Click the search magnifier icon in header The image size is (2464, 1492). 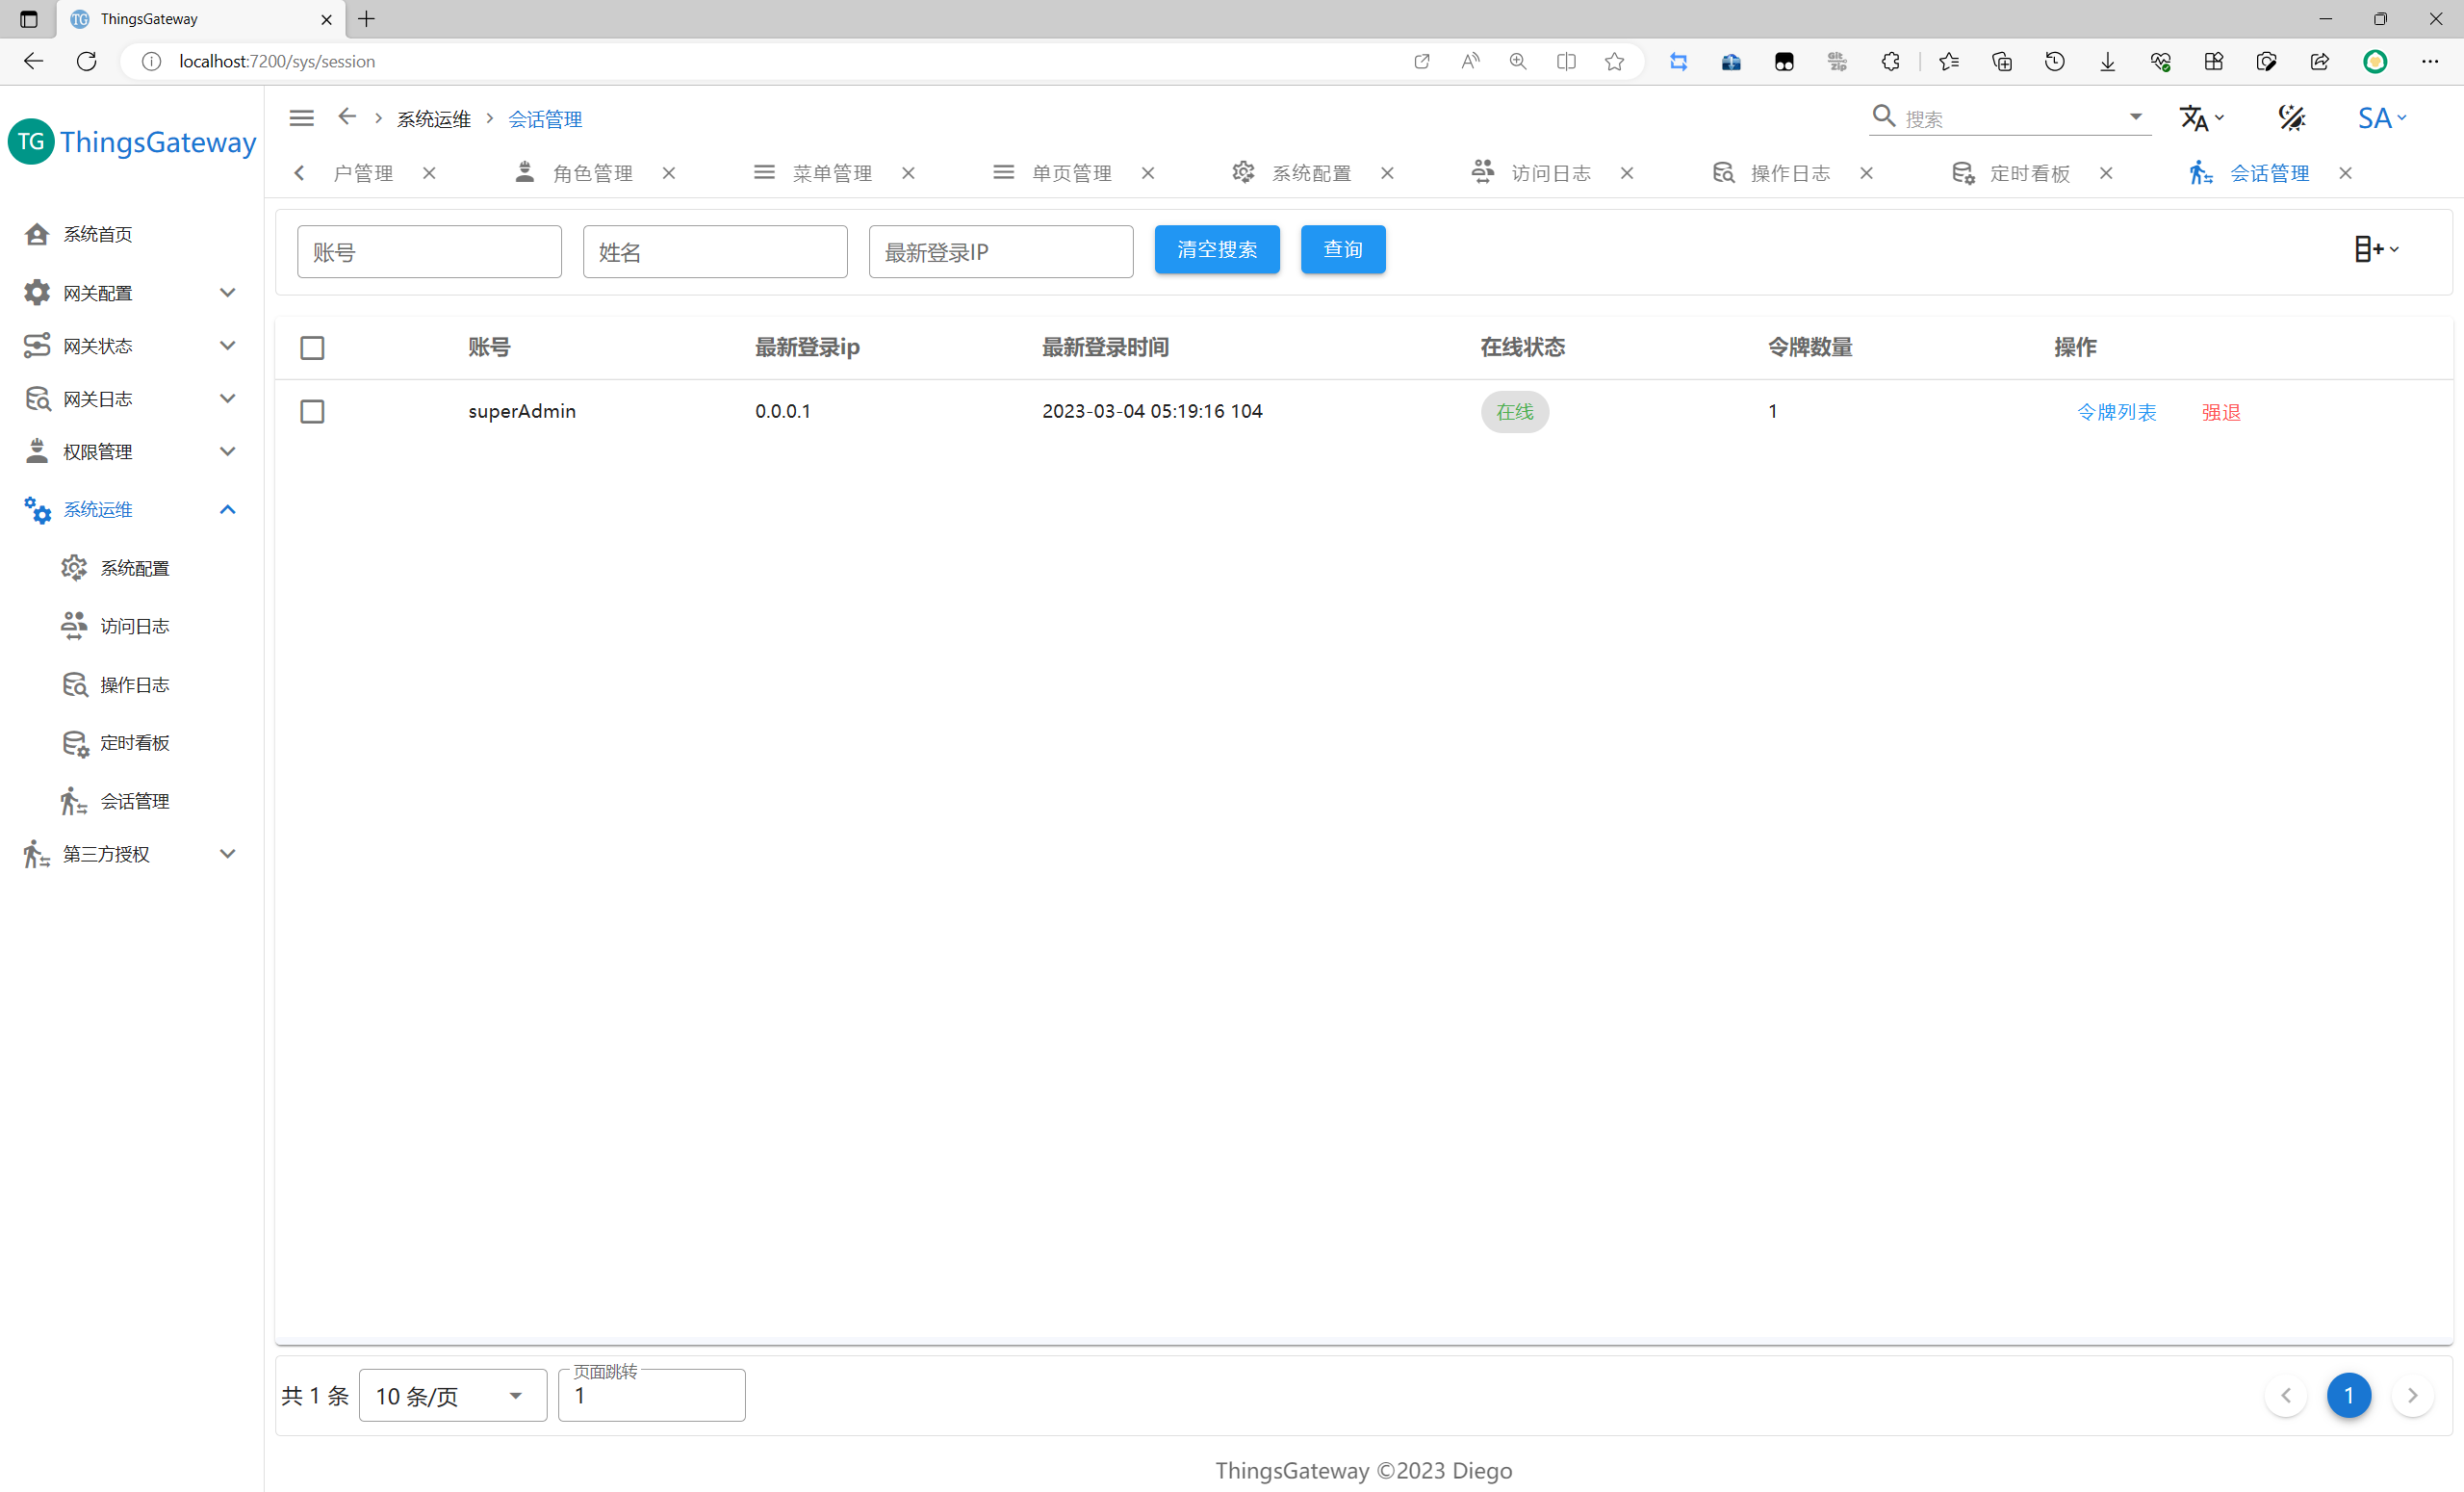tap(1883, 117)
